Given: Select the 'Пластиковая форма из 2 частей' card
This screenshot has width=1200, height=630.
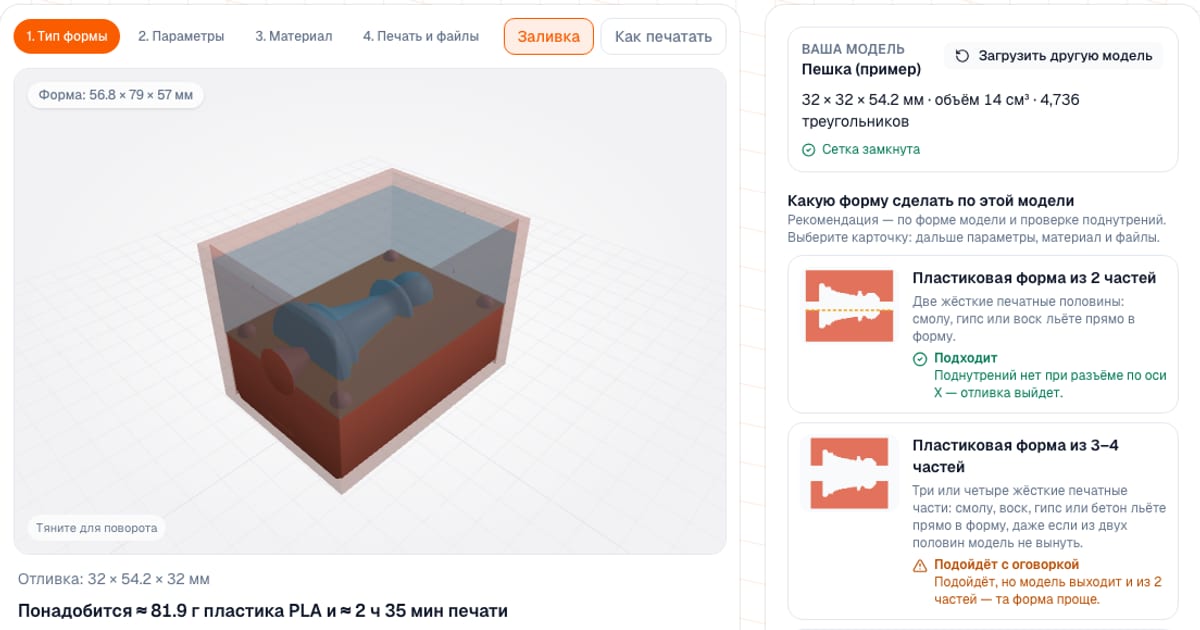Looking at the screenshot, I should click(982, 334).
